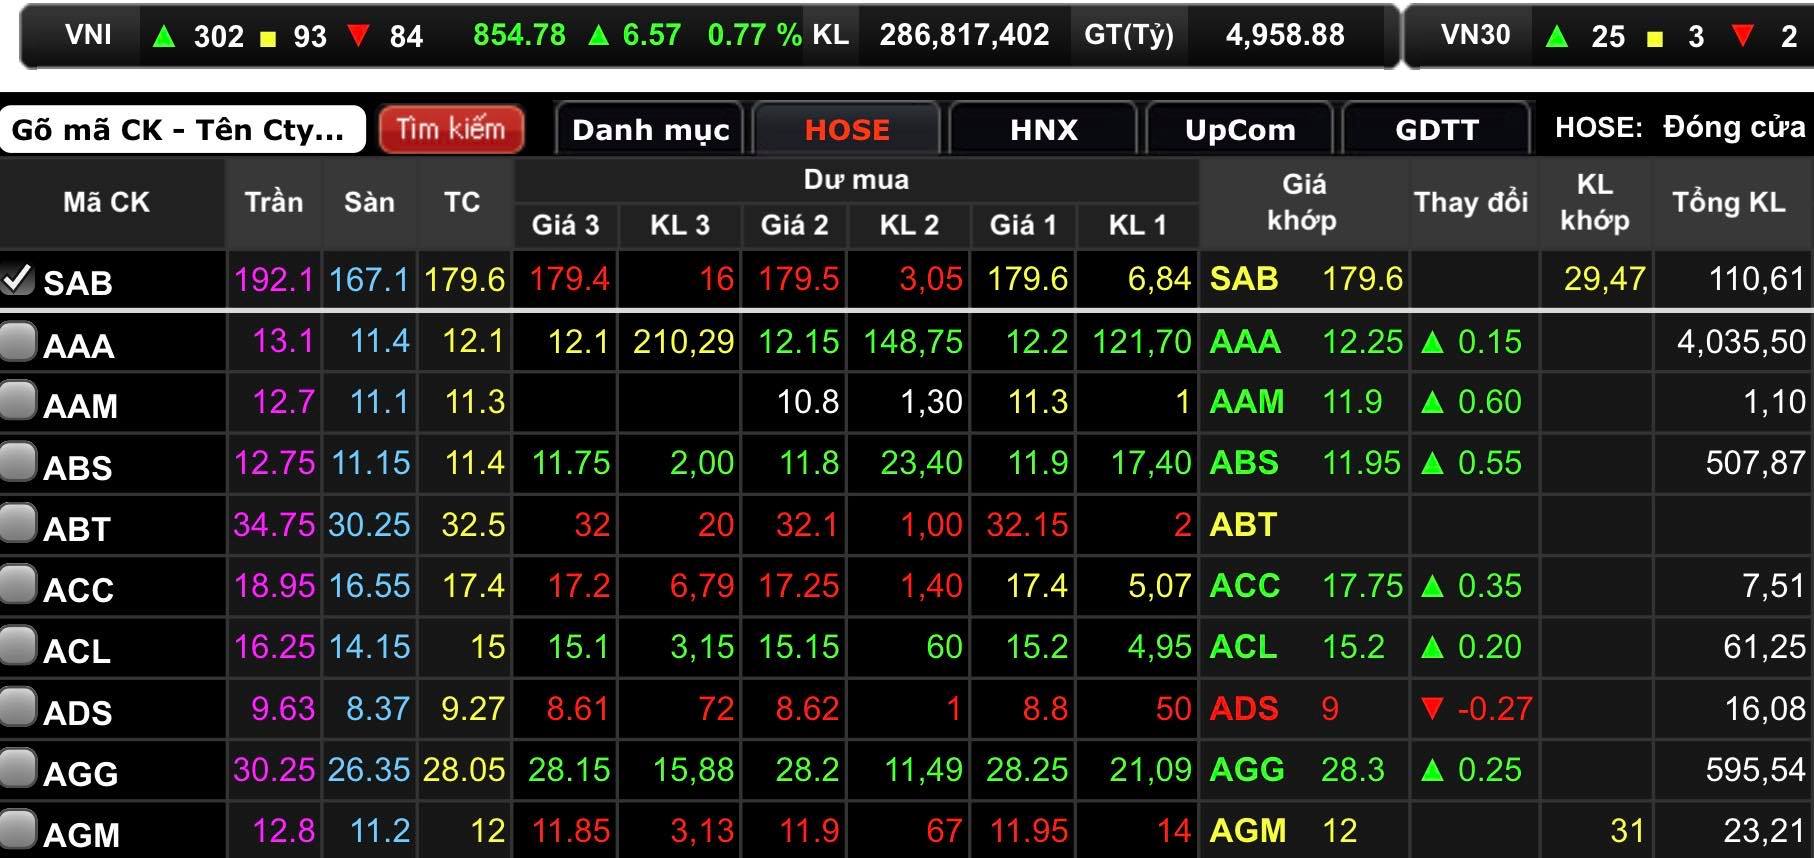Click red down triangle in ADS change cell

pyautogui.click(x=1432, y=709)
